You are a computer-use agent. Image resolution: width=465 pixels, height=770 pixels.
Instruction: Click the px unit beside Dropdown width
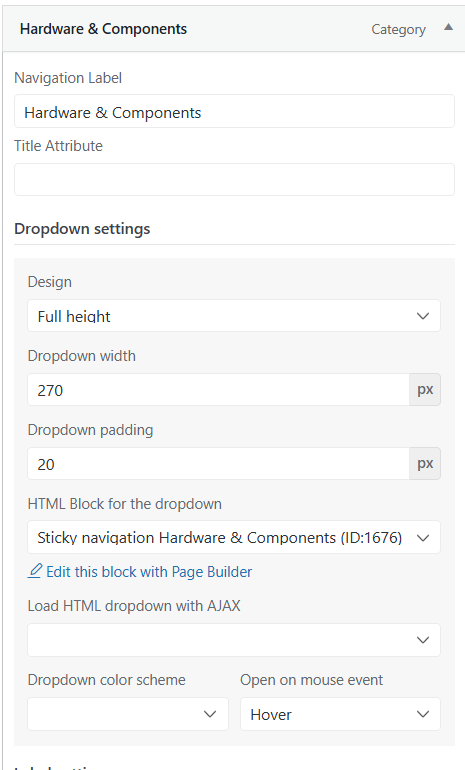pyautogui.click(x=425, y=390)
